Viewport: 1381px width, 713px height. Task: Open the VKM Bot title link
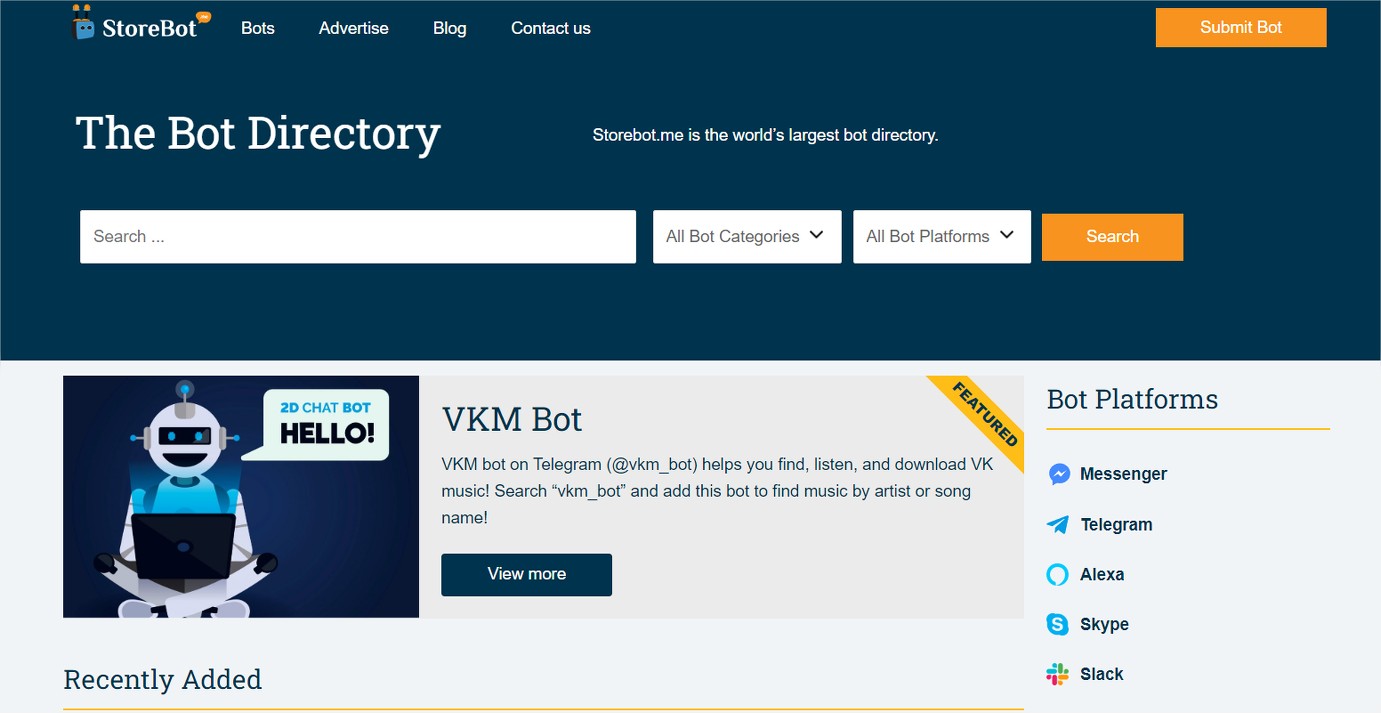tap(512, 419)
